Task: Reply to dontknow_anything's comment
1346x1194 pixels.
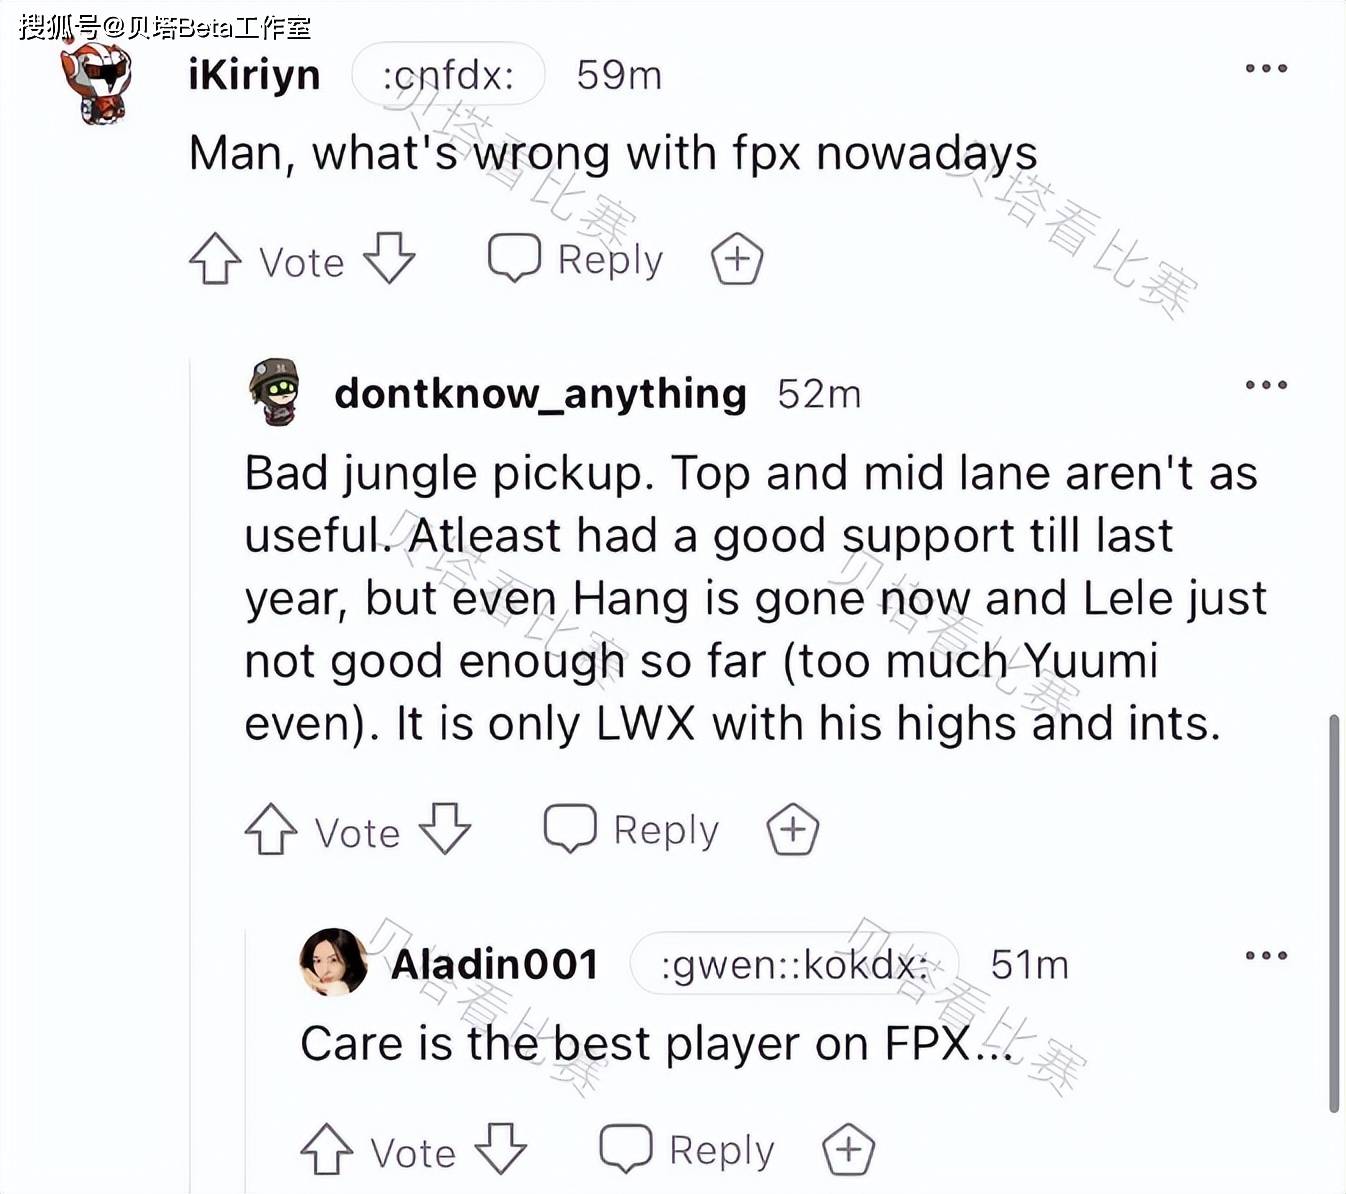Action: pyautogui.click(x=632, y=829)
